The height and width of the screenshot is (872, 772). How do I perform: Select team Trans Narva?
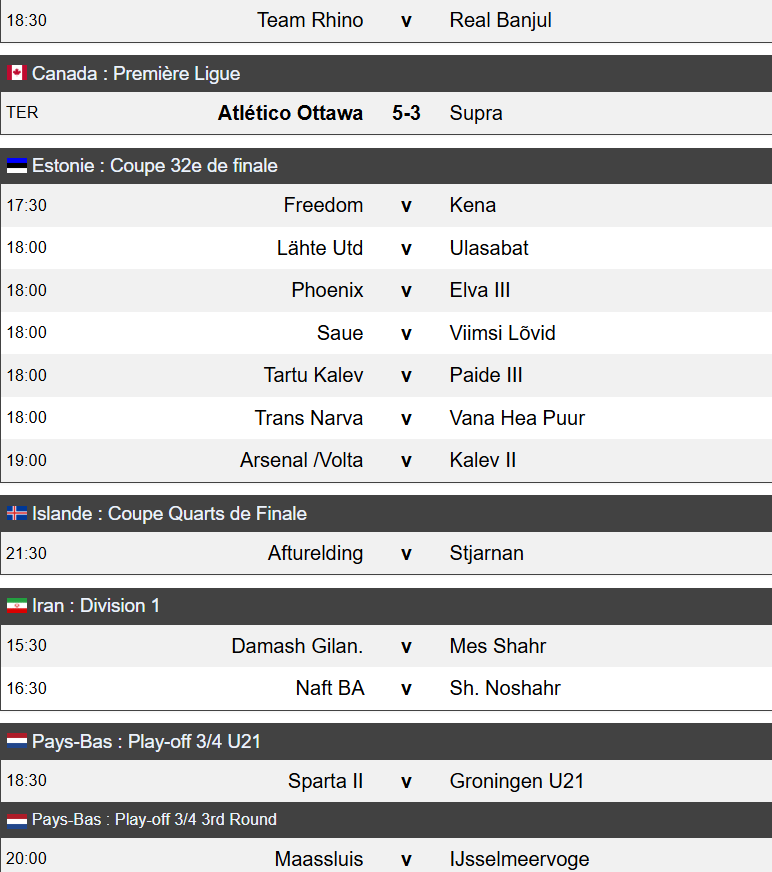(x=309, y=418)
